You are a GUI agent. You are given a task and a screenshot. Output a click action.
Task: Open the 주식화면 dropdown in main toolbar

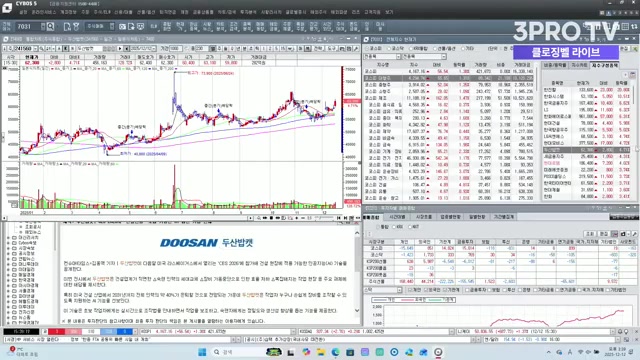[x=112, y=27]
